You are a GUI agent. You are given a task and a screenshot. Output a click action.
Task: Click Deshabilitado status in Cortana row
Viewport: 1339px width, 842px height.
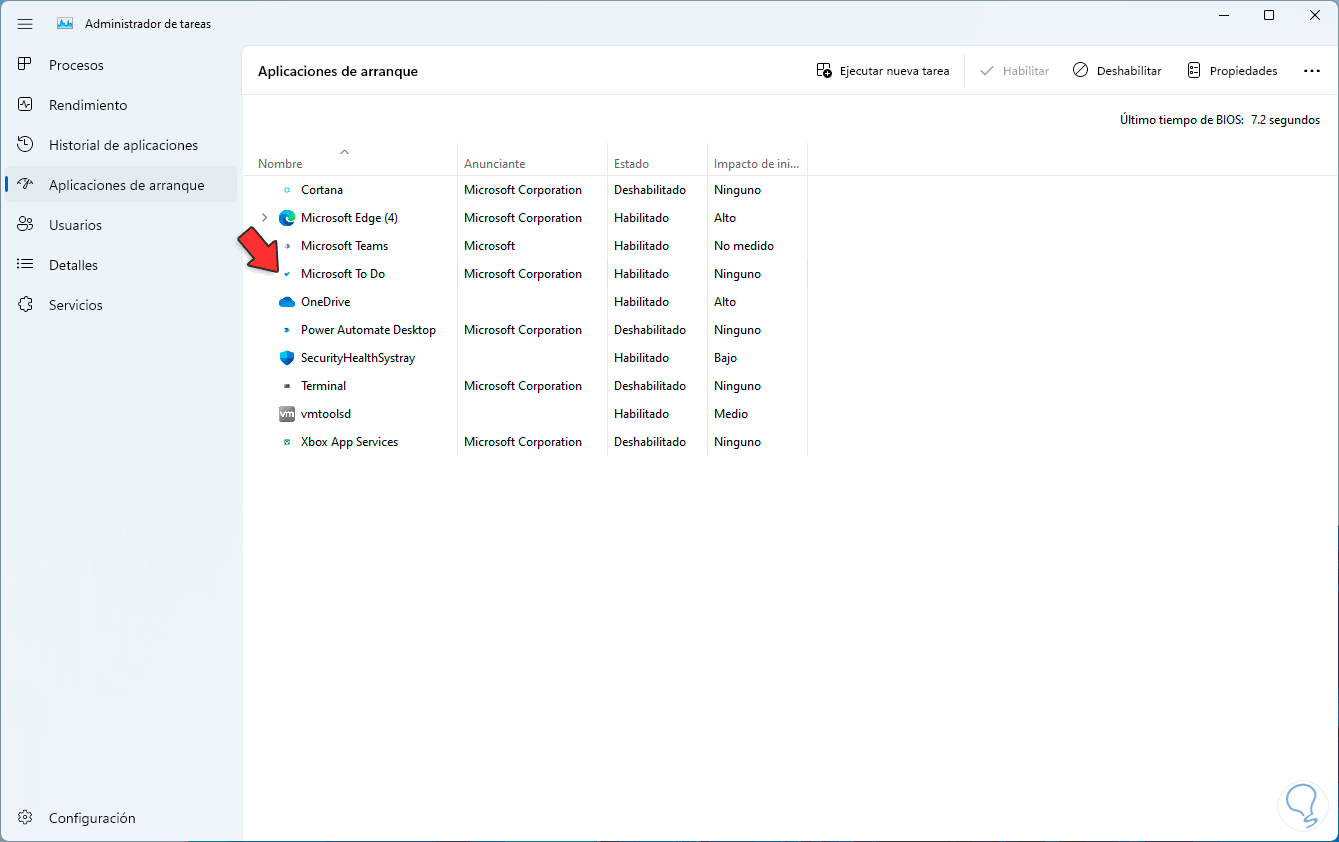[x=650, y=190]
